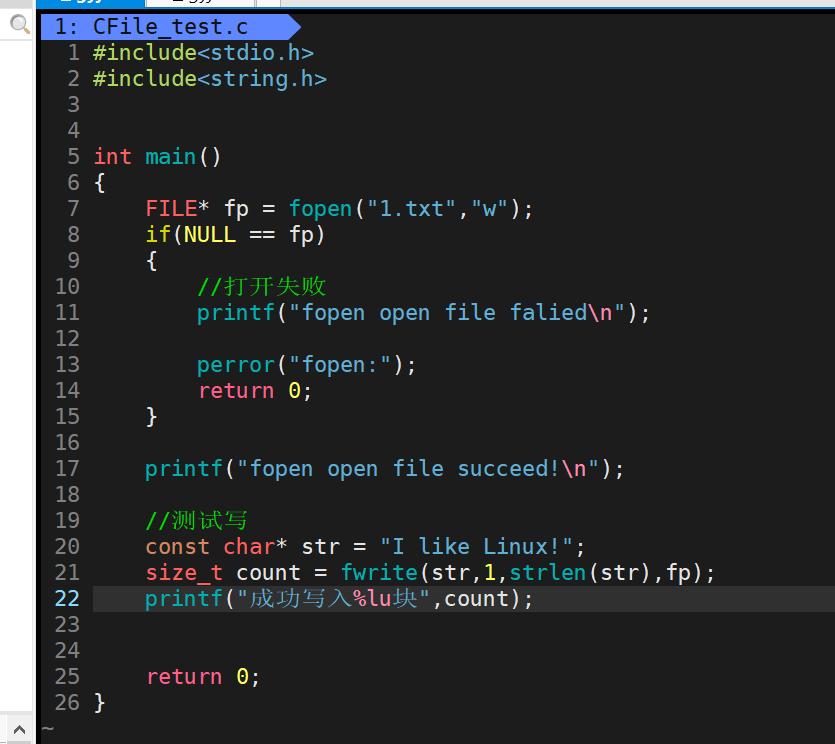Viewport: 835px width, 744px height.
Task: Click the up chevron arrow in the sidebar
Action: pyautogui.click(x=19, y=729)
